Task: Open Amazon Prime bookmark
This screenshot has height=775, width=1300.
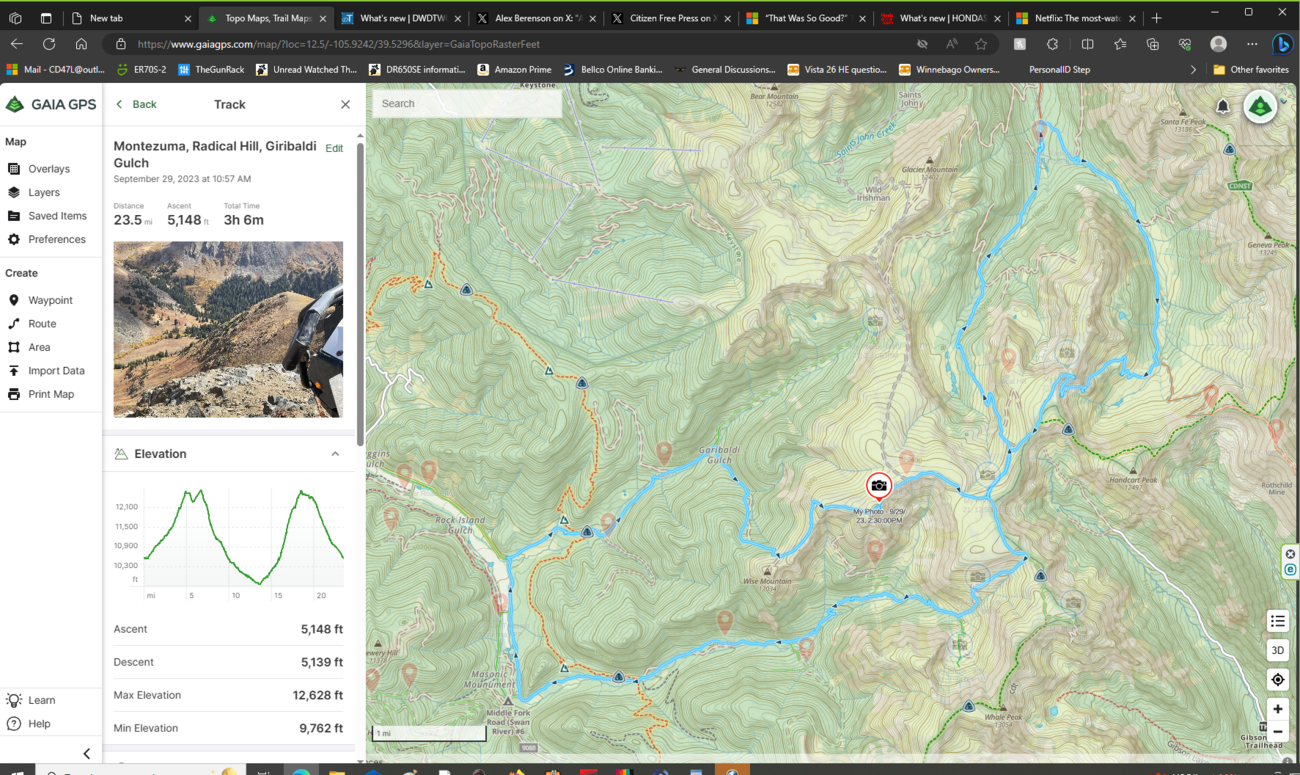Action: (514, 70)
